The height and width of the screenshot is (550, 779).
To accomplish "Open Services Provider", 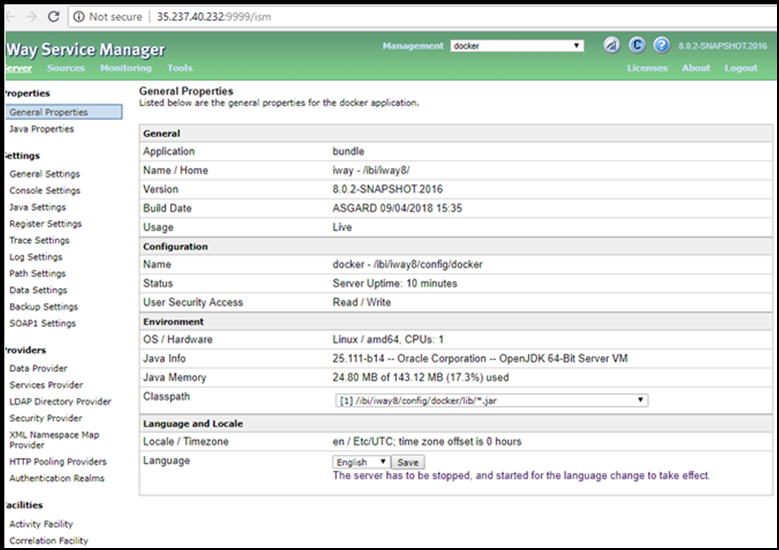I will point(46,385).
